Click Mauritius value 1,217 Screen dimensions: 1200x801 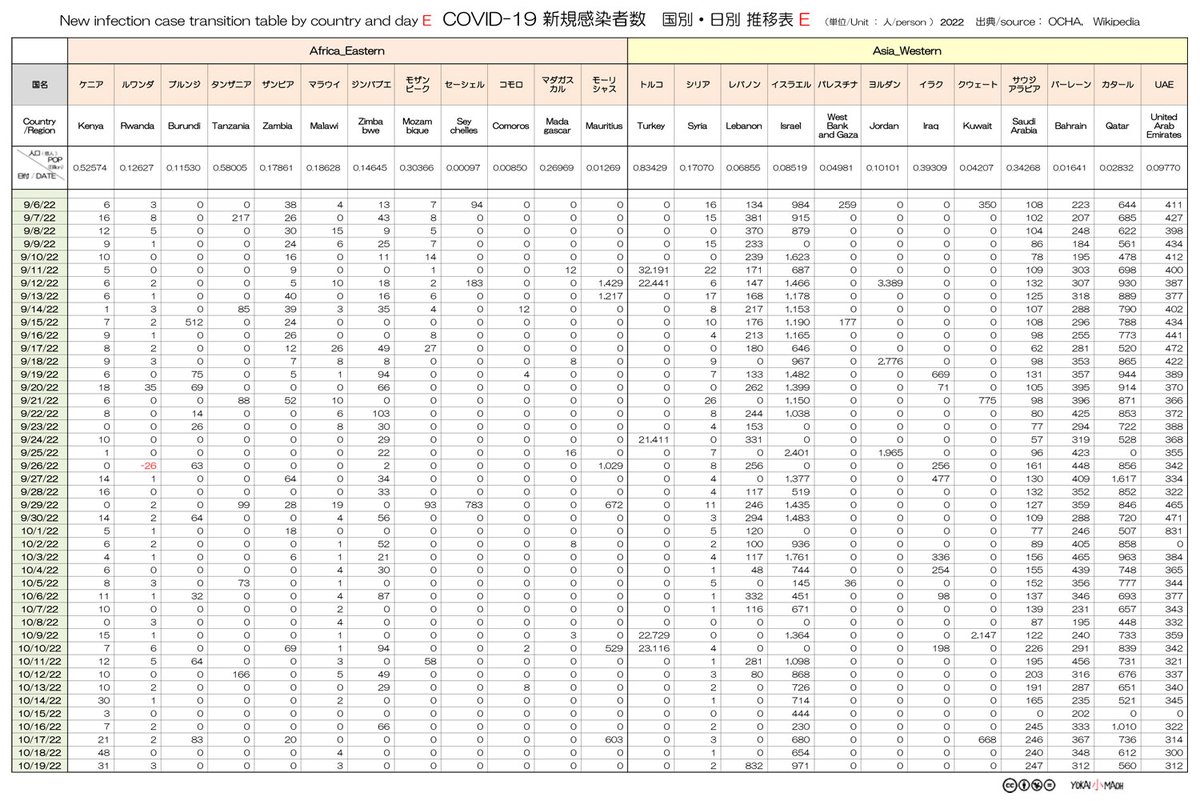pos(609,297)
